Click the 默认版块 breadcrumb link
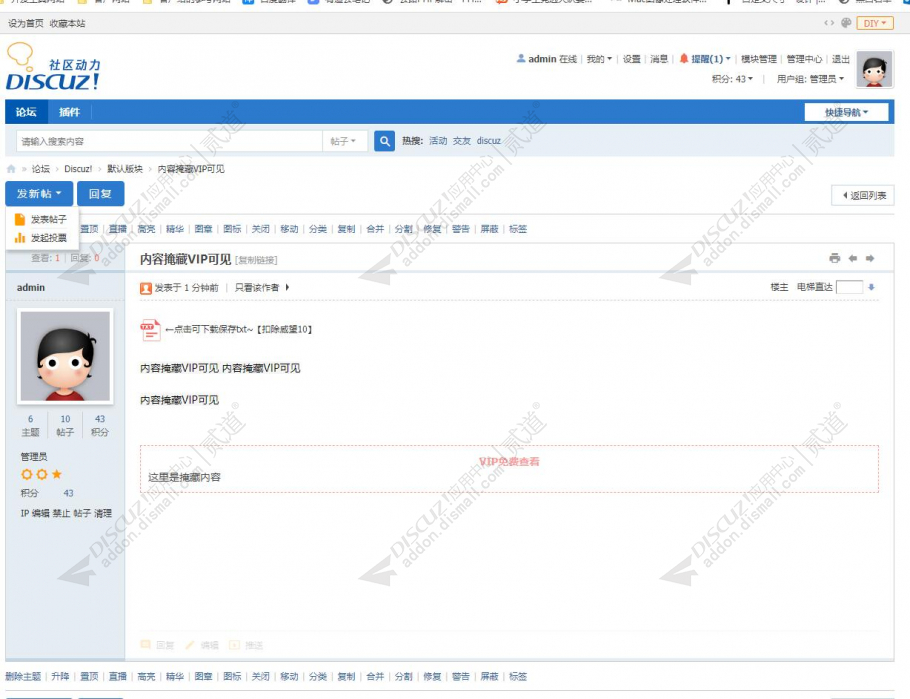Image resolution: width=910 pixels, height=699 pixels. point(125,169)
